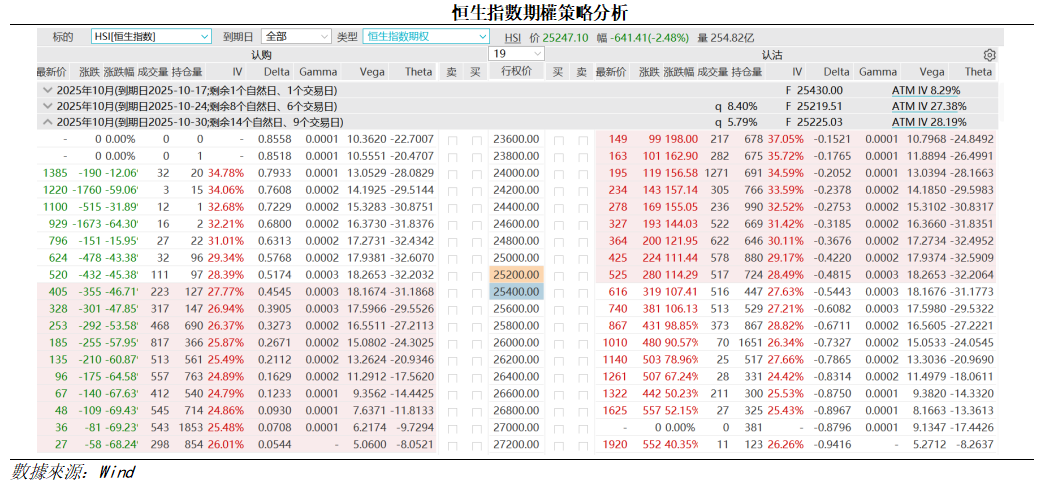This screenshot has height=486, width=1037.
Task: Click call Vega value 18.2653
Action: click(x=366, y=275)
